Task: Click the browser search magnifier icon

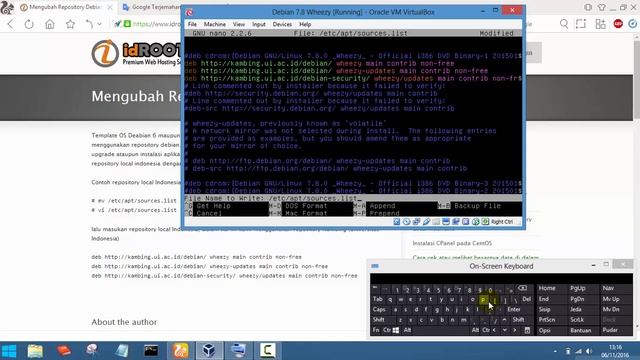Action: coord(564,24)
